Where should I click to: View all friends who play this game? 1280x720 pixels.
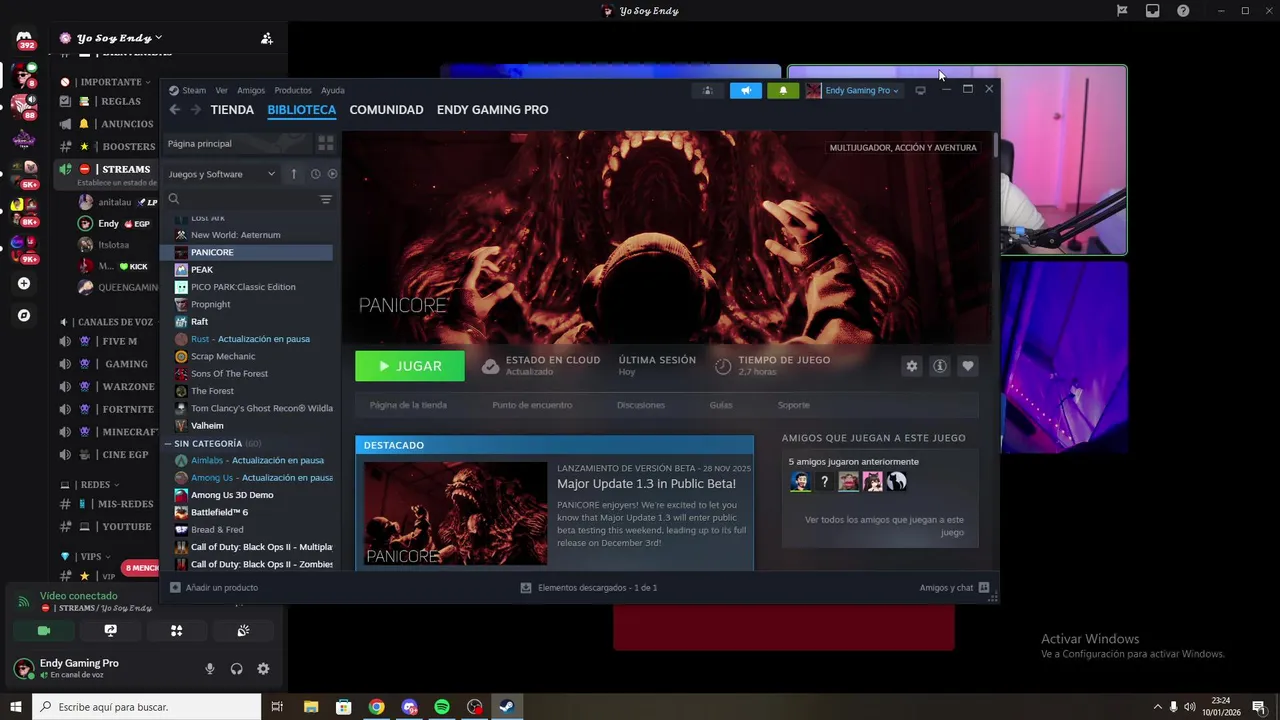tap(884, 526)
